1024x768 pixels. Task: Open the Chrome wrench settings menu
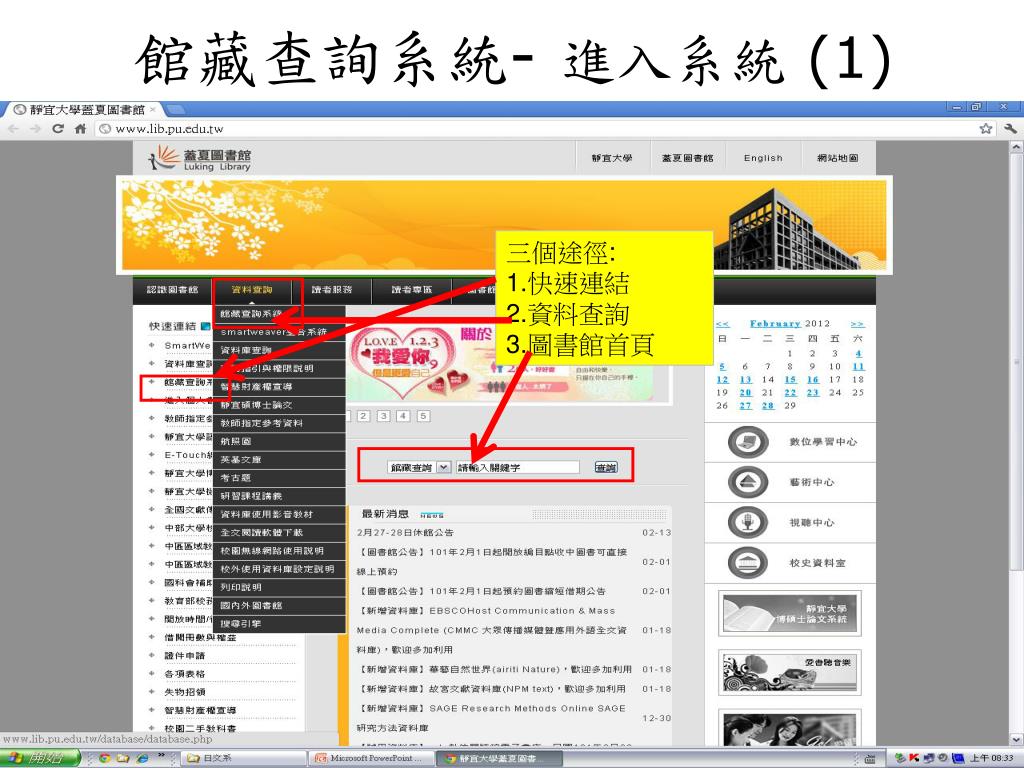(x=1010, y=129)
